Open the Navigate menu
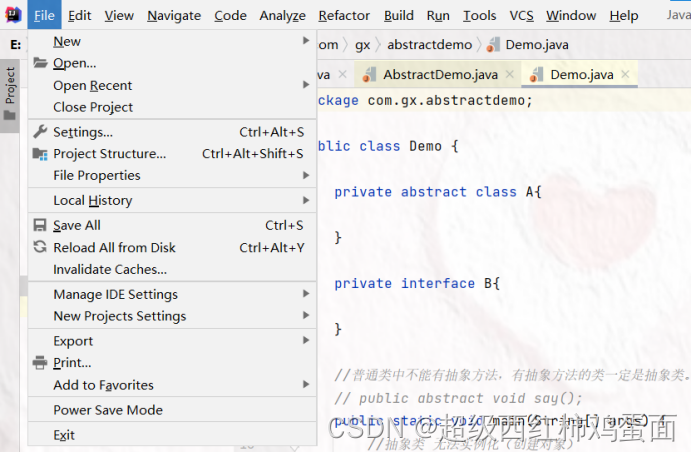 point(174,15)
